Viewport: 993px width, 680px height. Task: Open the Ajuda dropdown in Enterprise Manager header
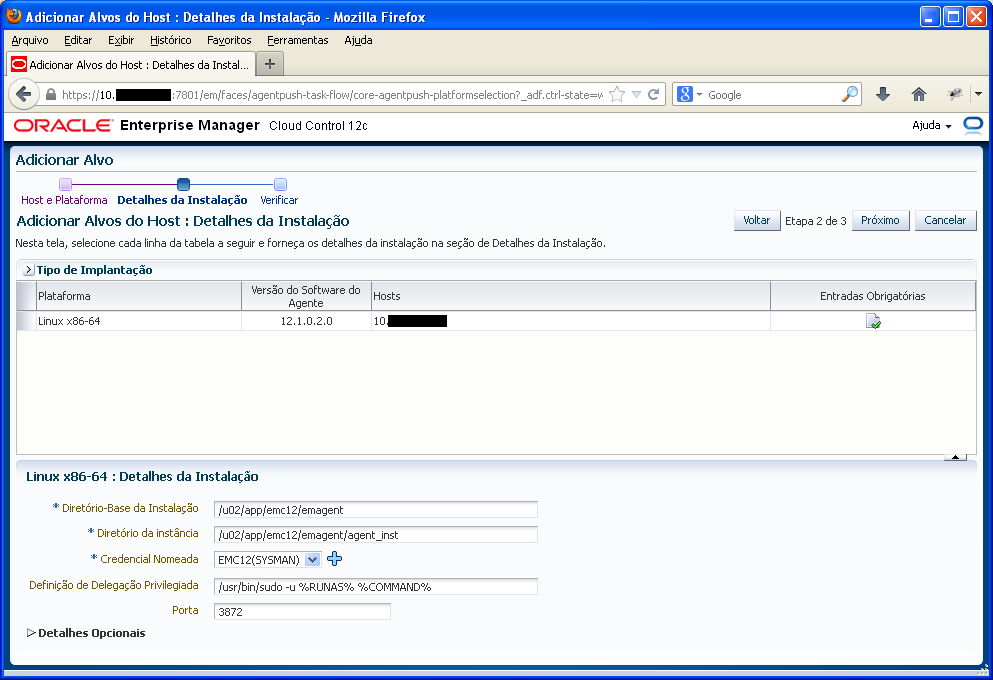click(932, 125)
